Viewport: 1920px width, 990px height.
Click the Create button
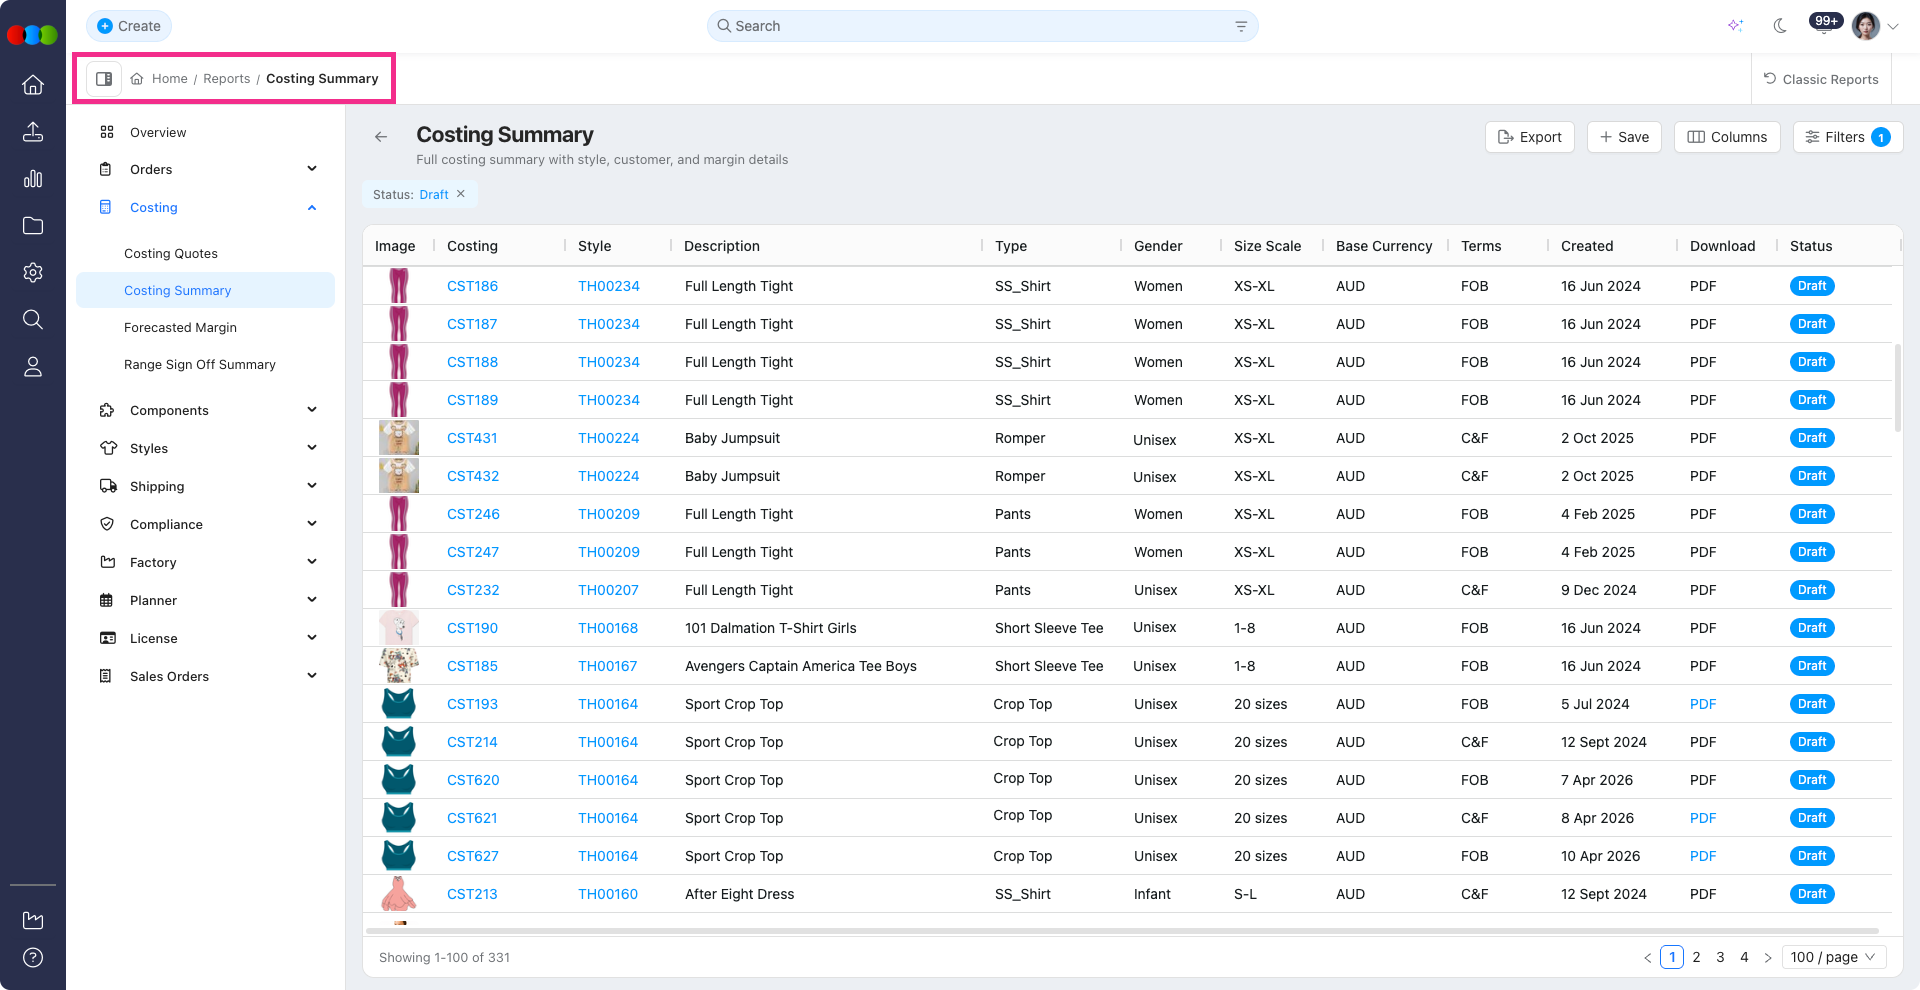[x=129, y=26]
